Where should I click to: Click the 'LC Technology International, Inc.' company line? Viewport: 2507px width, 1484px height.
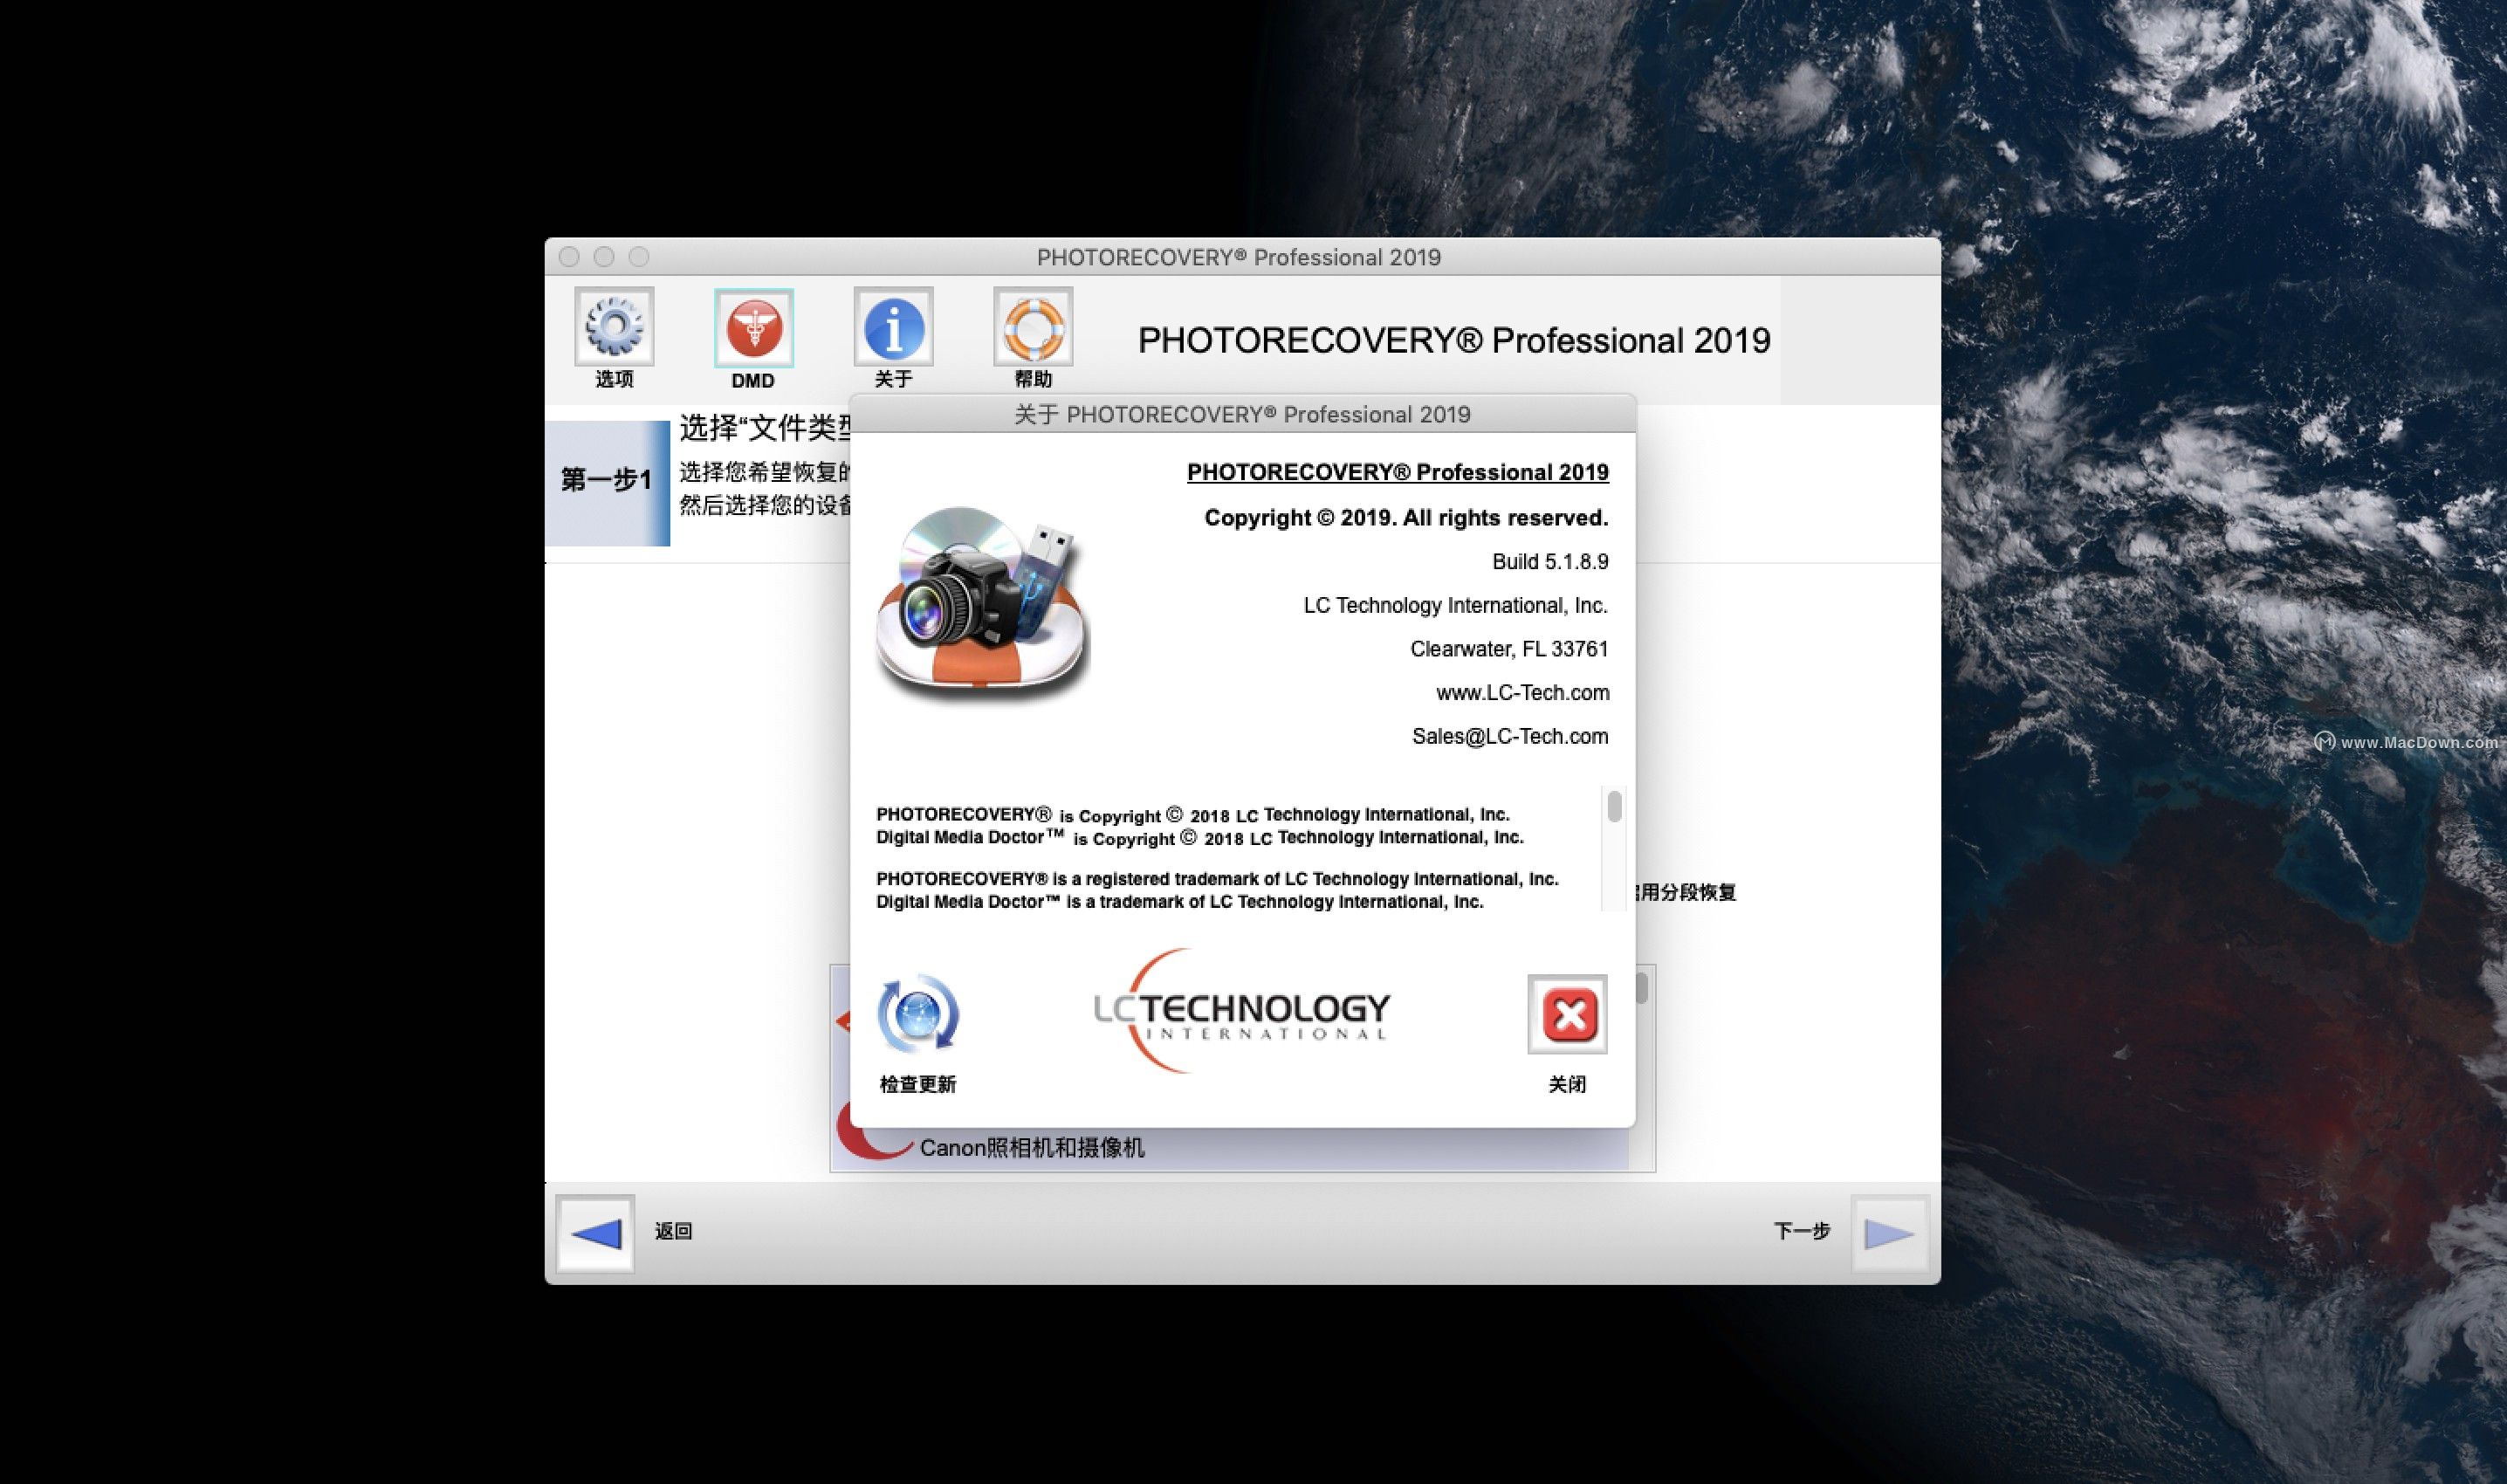point(1455,606)
